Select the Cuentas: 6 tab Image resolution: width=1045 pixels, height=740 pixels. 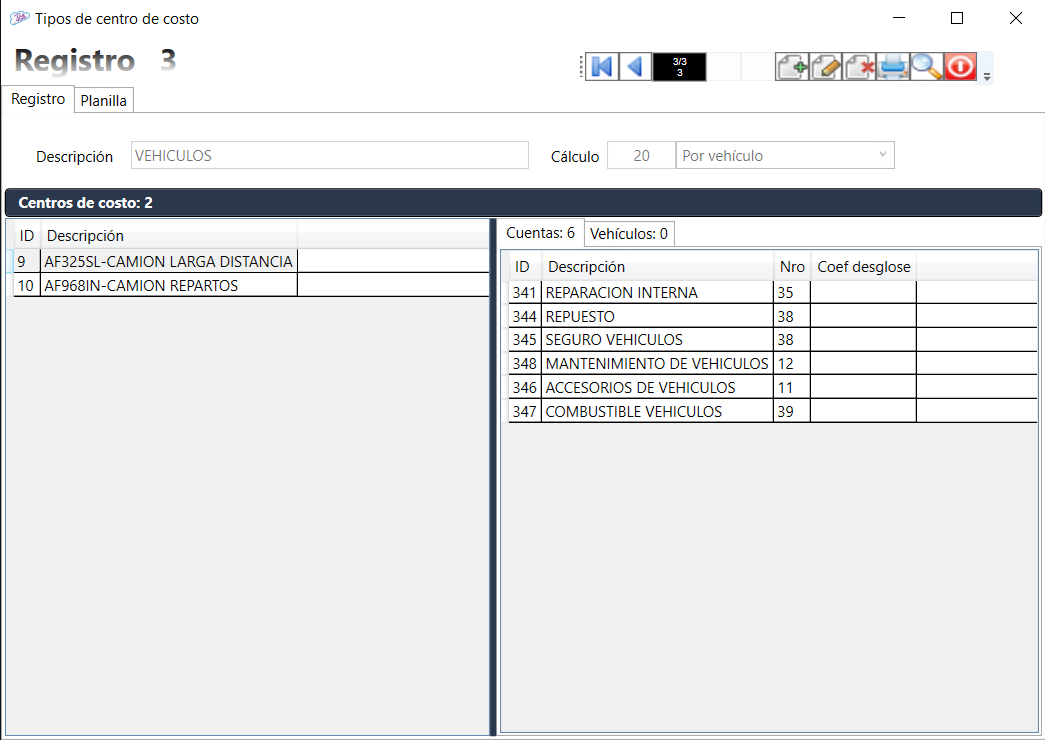(x=540, y=233)
